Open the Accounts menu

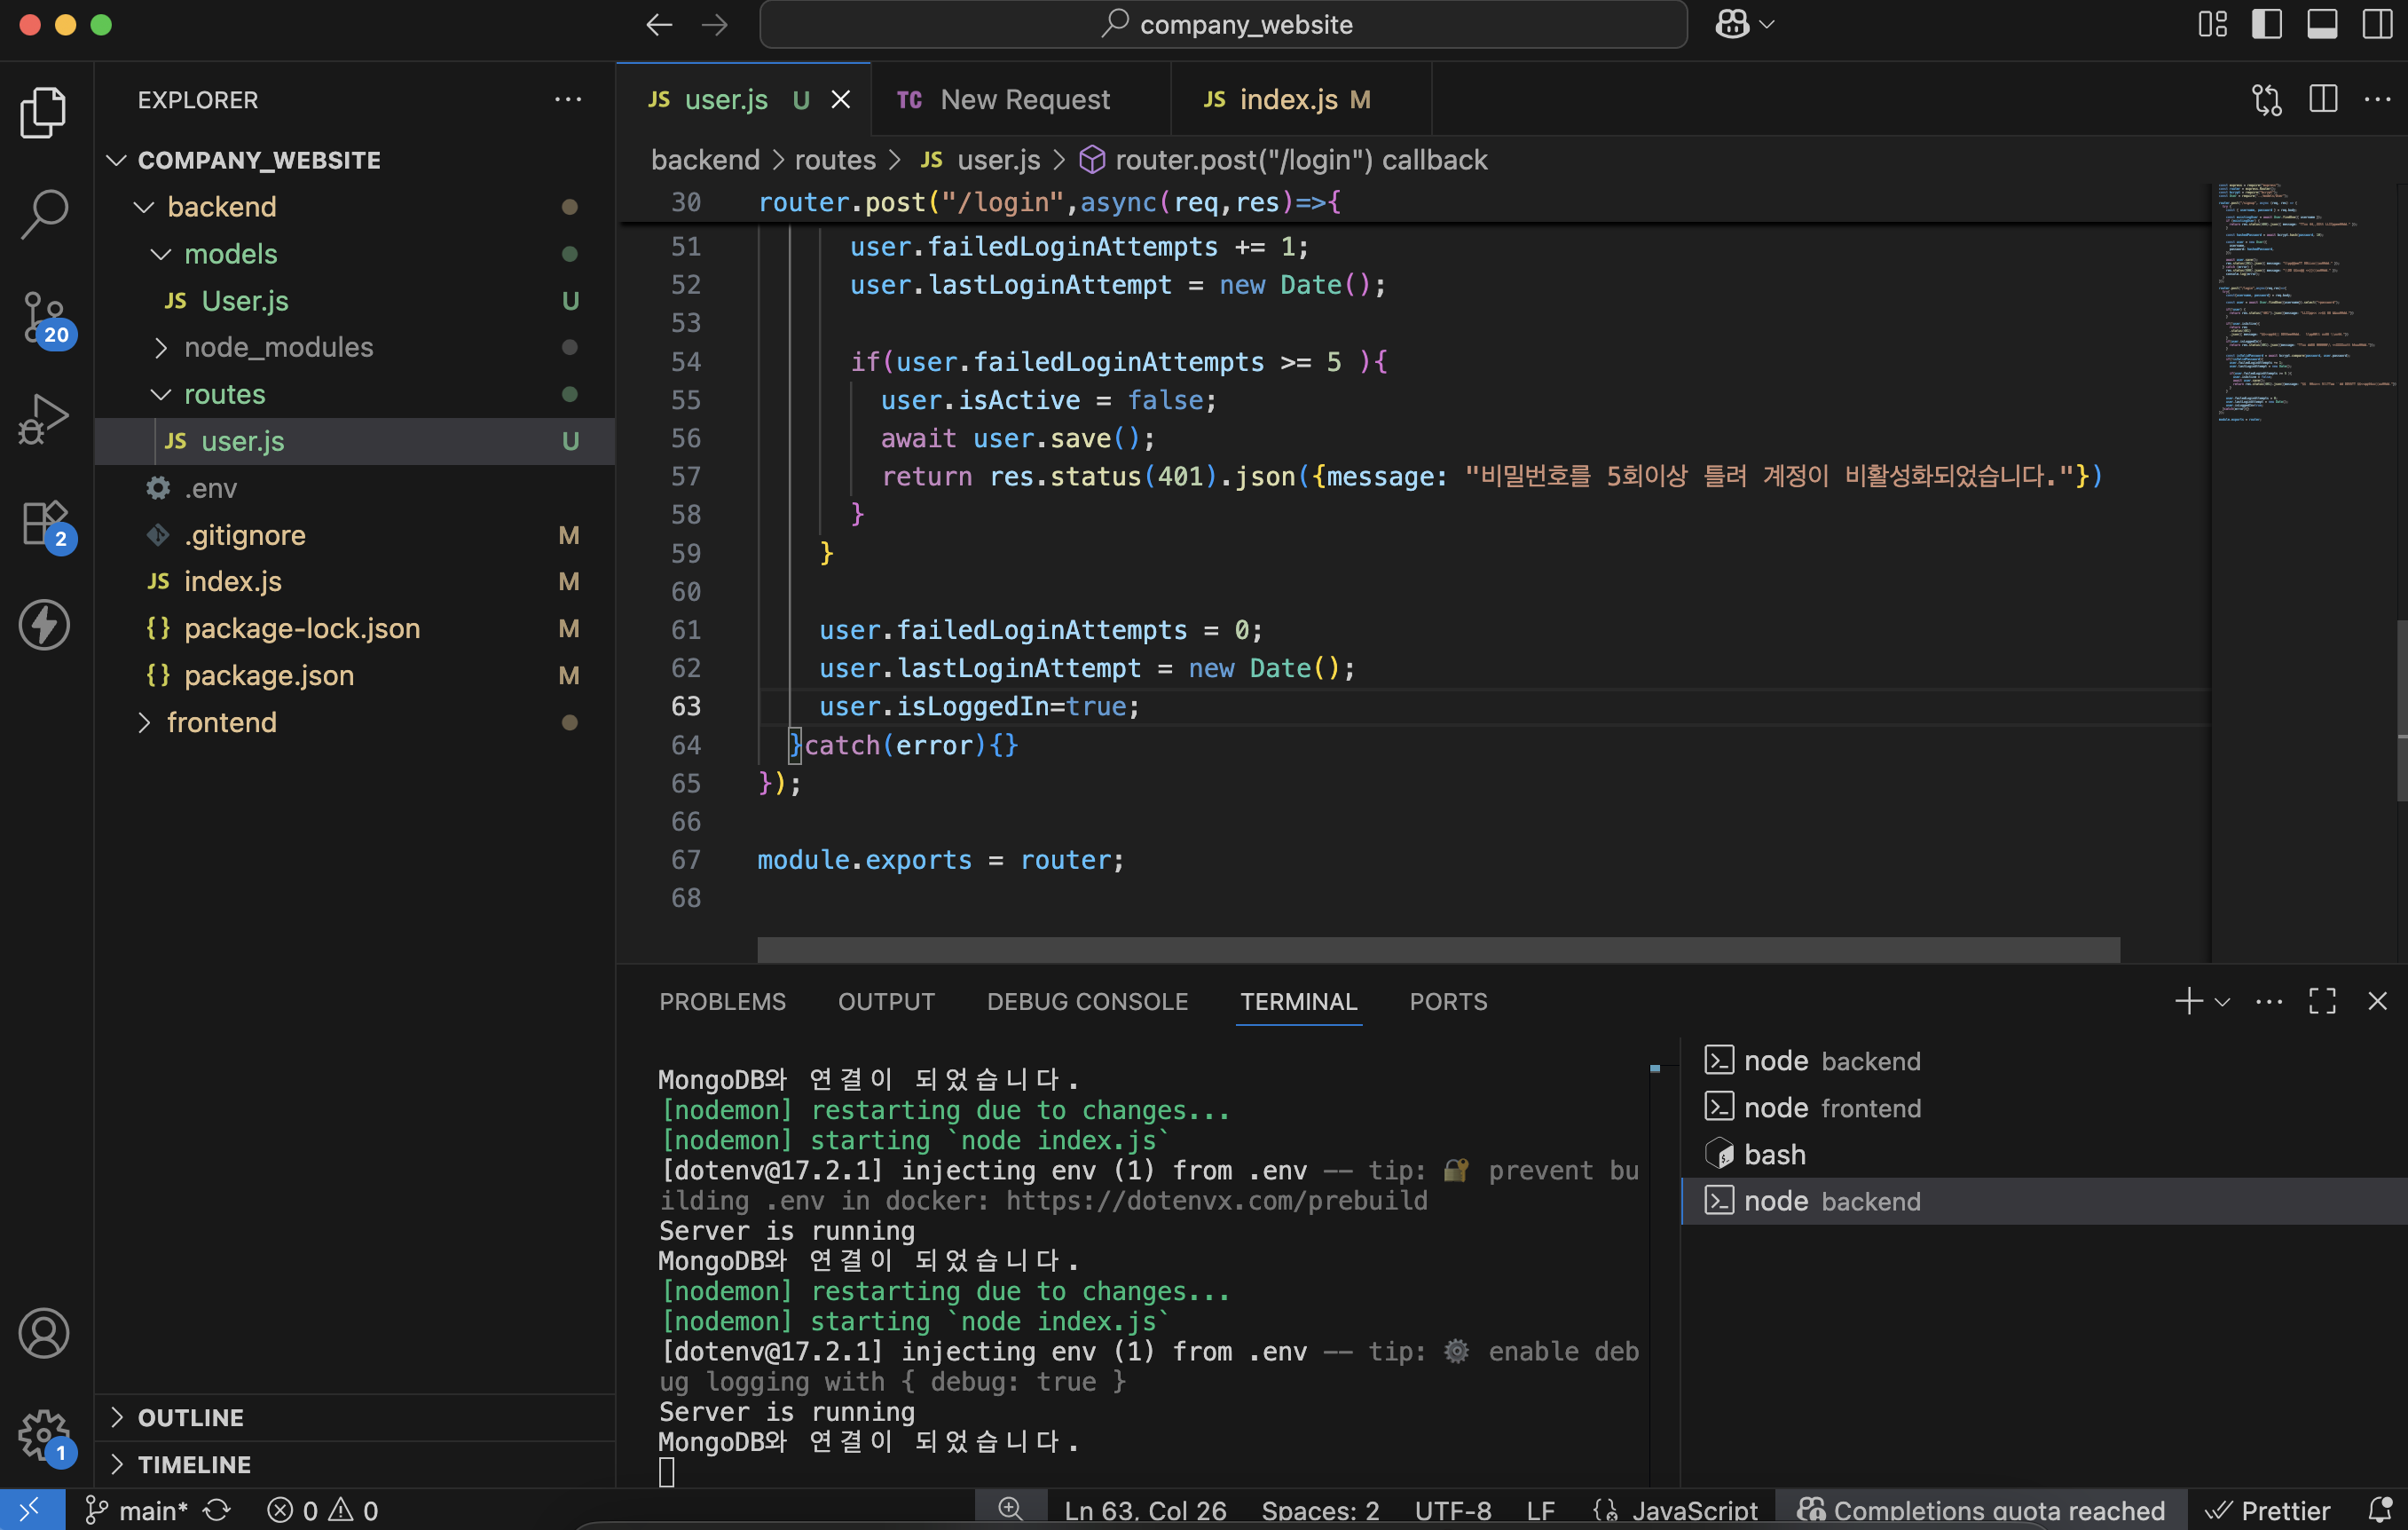pyautogui.click(x=44, y=1333)
